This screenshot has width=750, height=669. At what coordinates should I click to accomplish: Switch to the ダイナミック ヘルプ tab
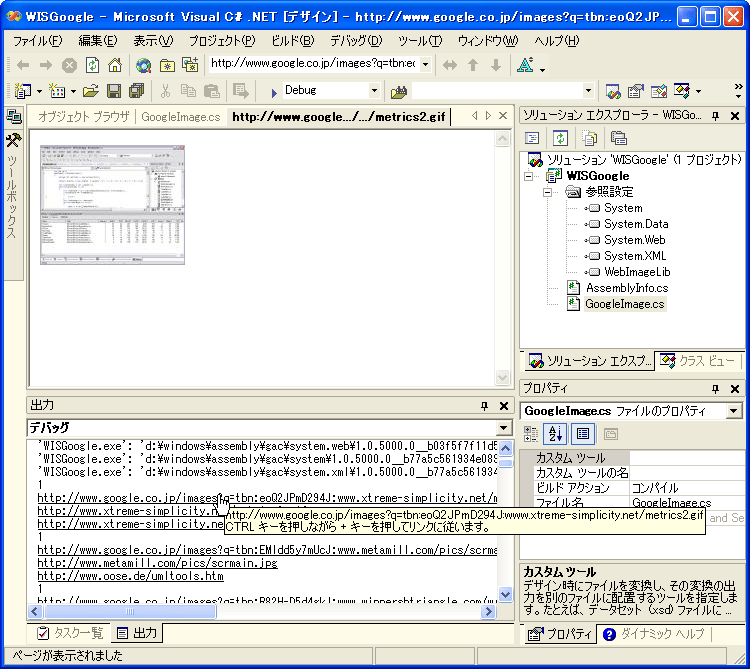click(653, 634)
